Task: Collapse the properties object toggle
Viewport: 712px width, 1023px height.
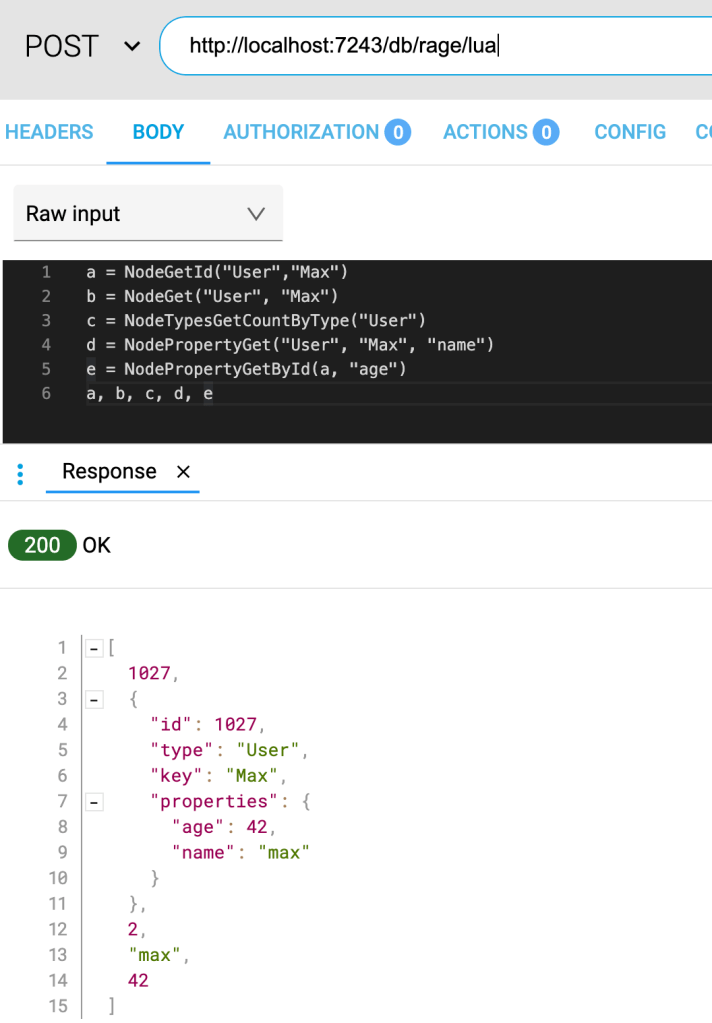Action: [95, 802]
